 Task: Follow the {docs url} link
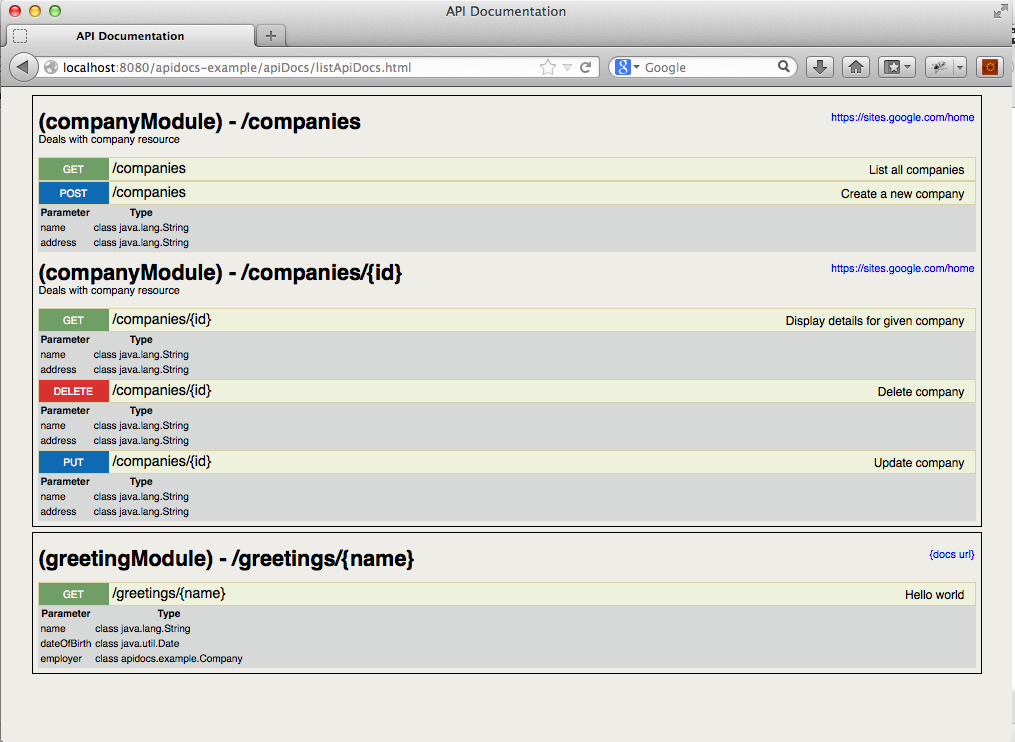952,554
